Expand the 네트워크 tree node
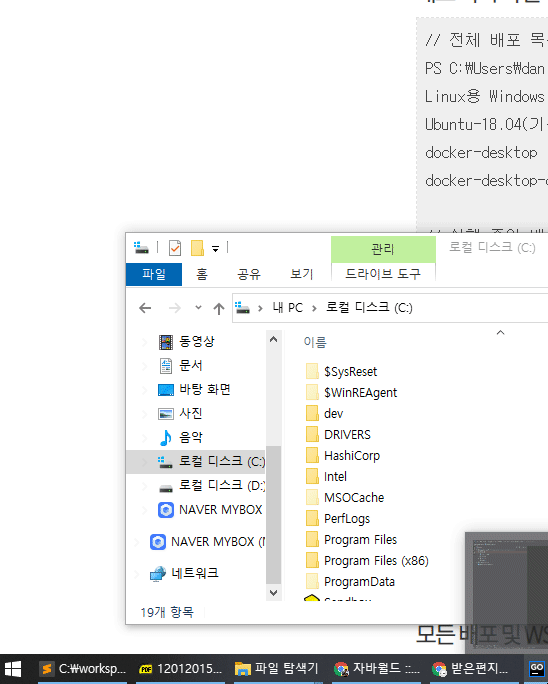548x684 pixels. [x=137, y=574]
